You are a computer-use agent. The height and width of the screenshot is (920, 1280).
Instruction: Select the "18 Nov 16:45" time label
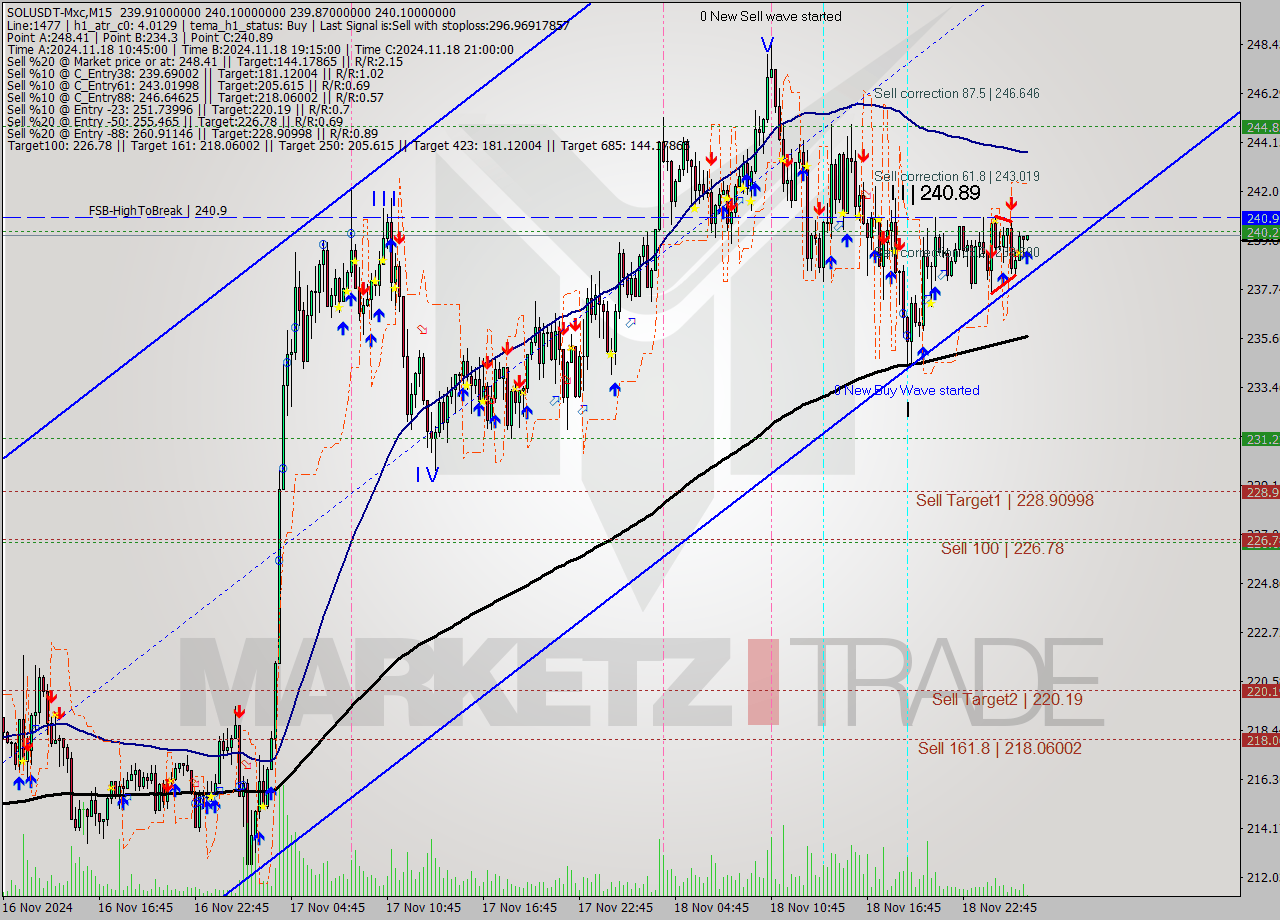pyautogui.click(x=903, y=908)
